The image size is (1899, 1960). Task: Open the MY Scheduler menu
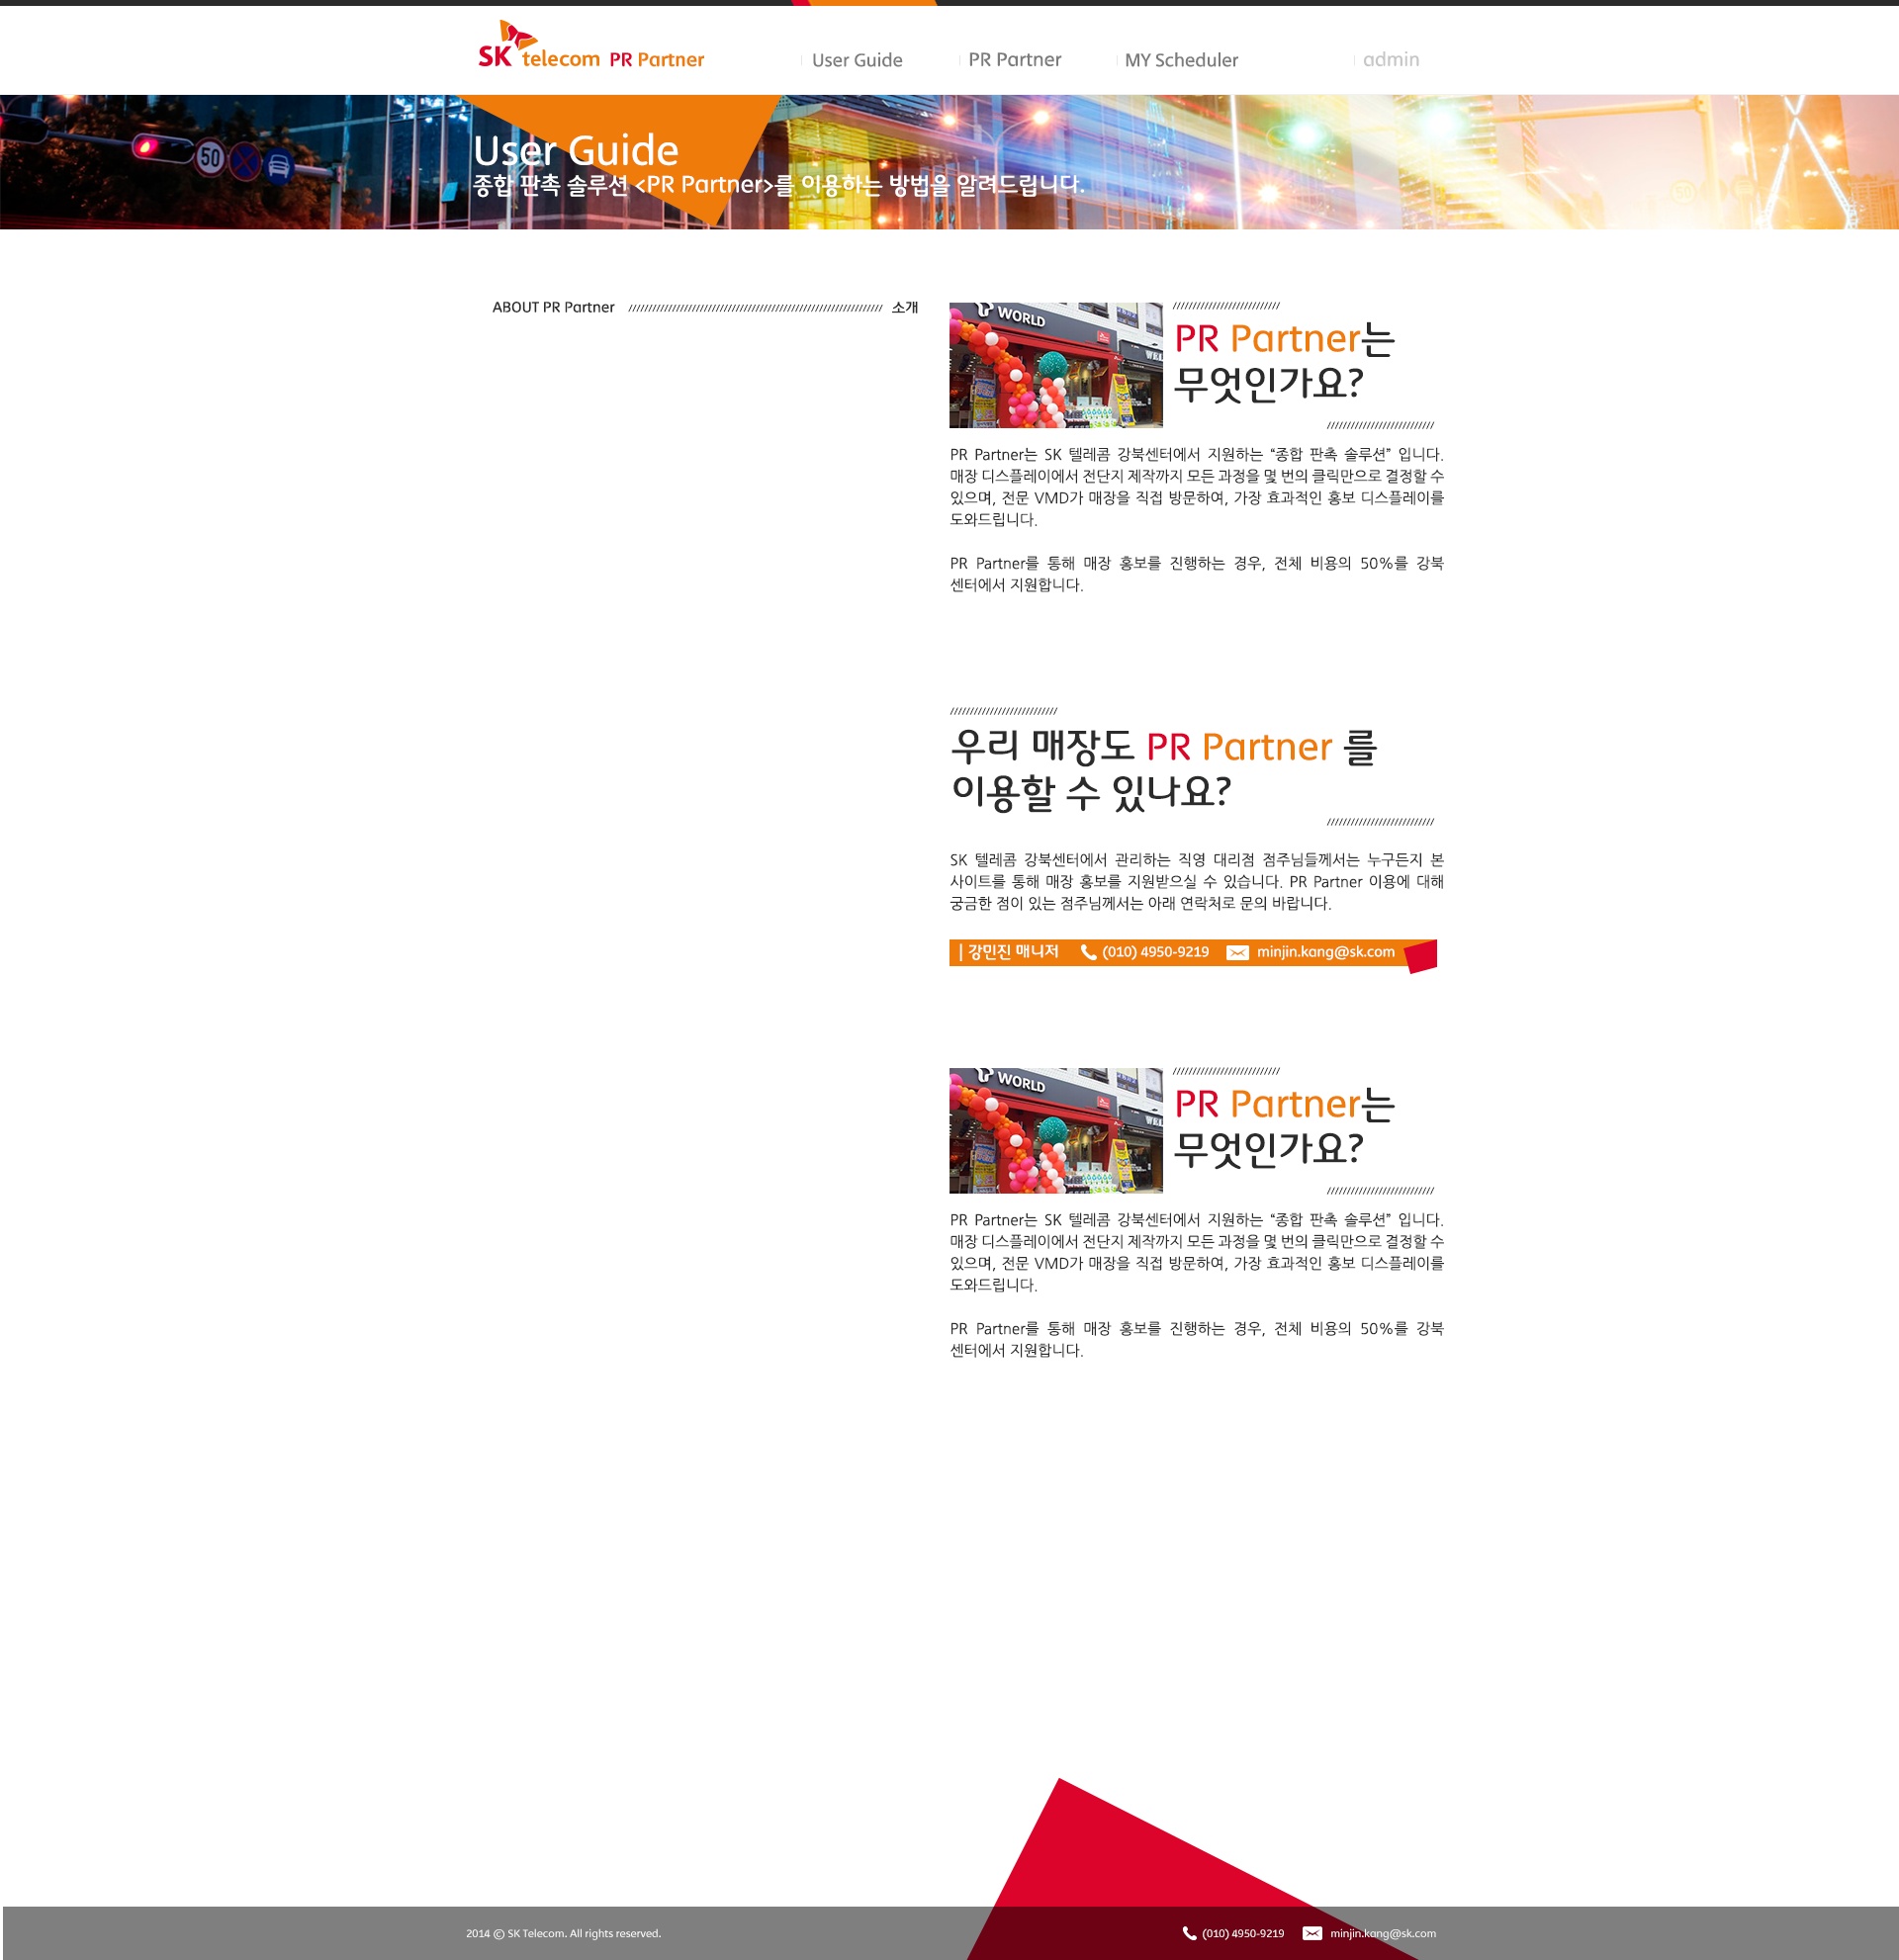pos(1180,60)
